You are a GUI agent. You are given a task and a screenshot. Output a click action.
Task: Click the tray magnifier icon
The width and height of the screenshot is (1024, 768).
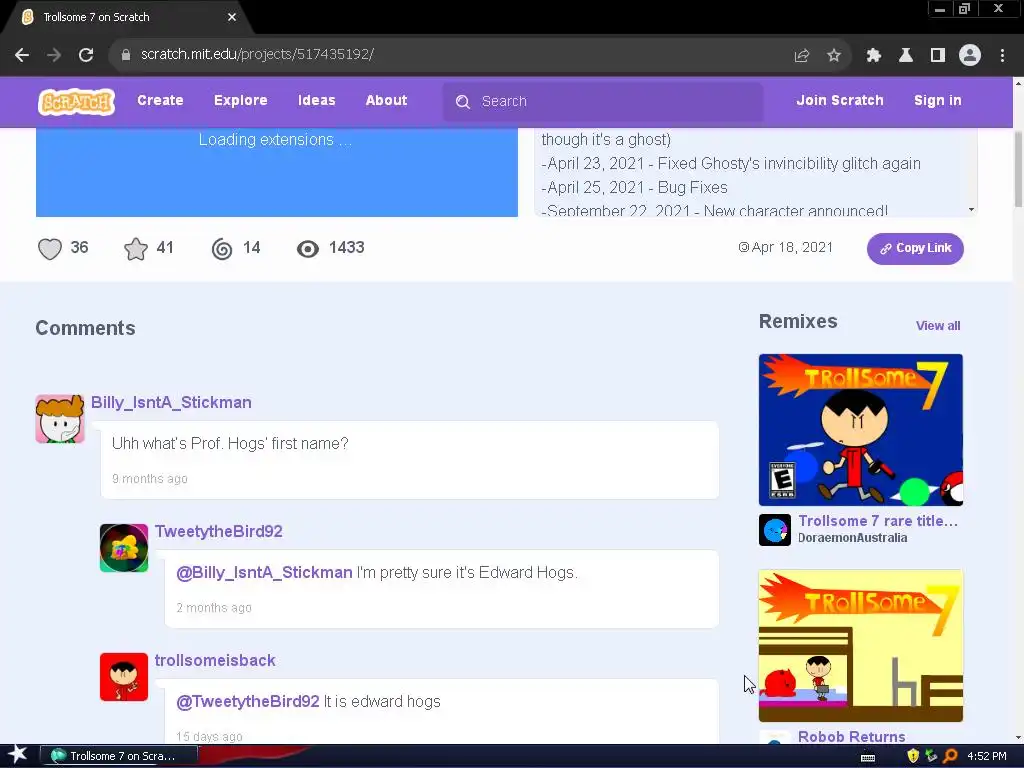coord(951,756)
